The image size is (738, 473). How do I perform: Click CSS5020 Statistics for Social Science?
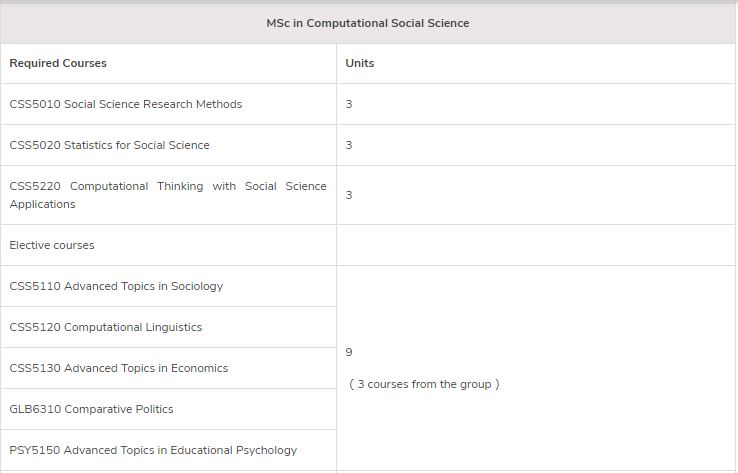point(109,145)
